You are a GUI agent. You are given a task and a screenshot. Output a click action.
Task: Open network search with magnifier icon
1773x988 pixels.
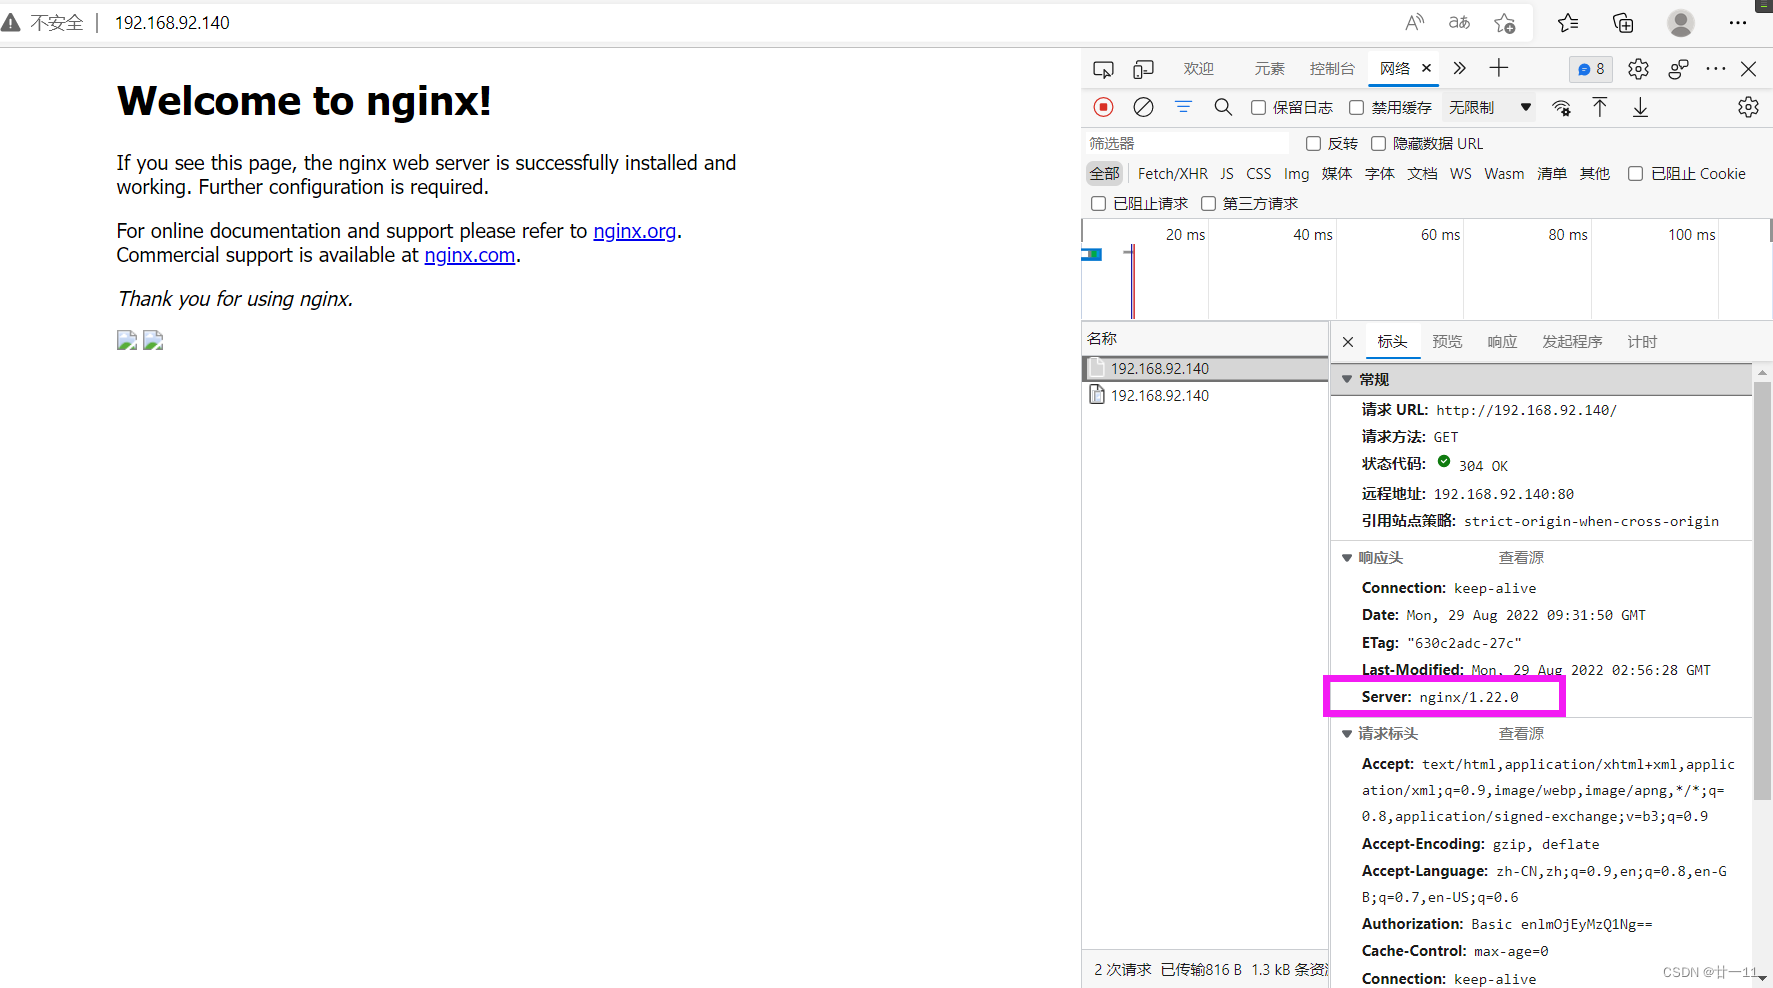click(1223, 107)
